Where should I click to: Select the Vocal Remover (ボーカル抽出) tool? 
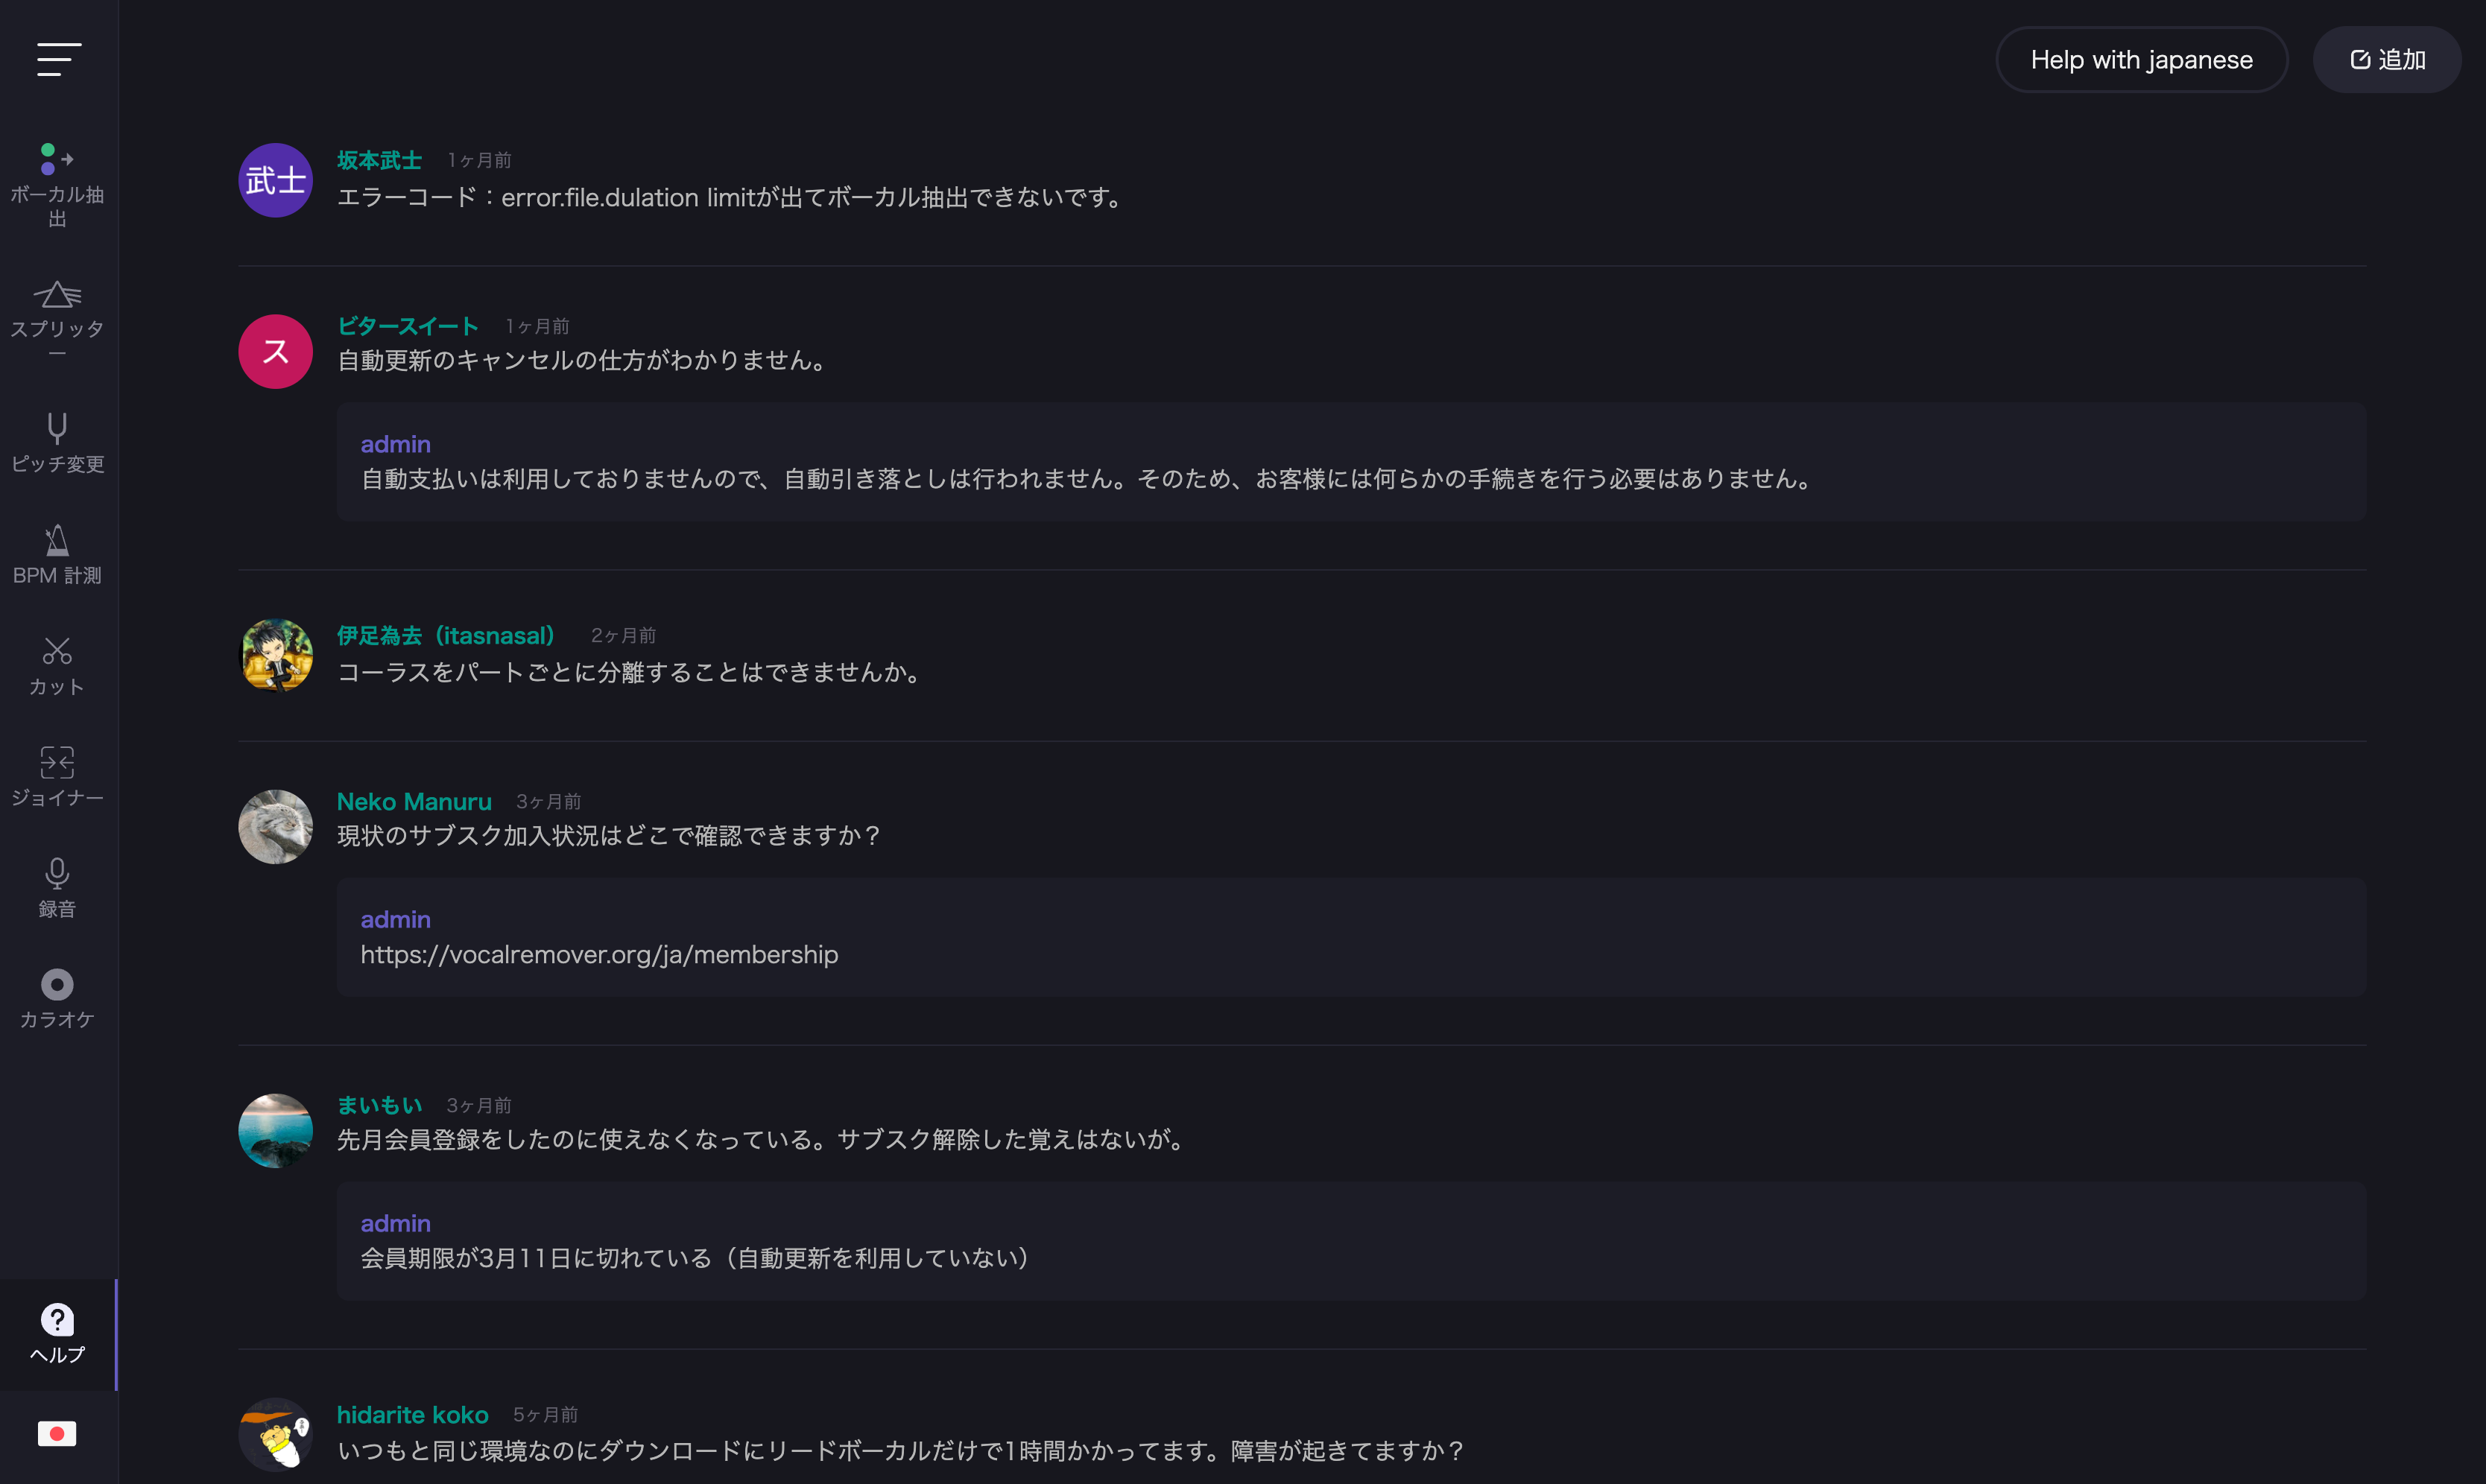(57, 185)
